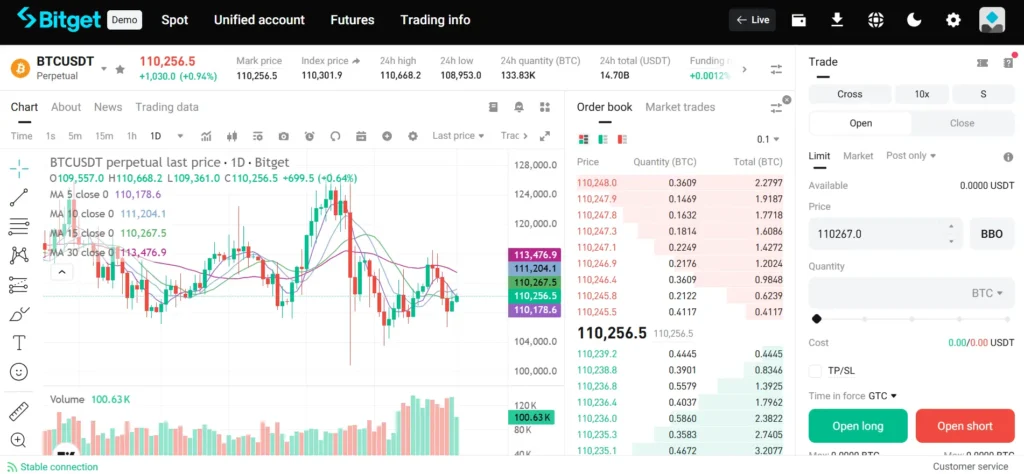Open the wallet icon in header

point(798,20)
